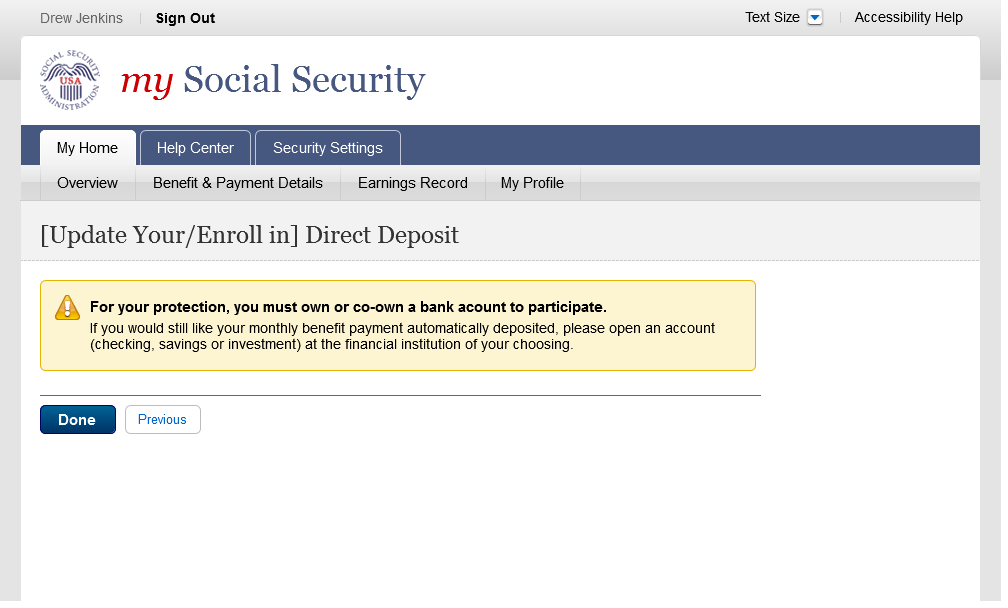Select Overview in the sub-navigation
This screenshot has width=1008, height=608.
[87, 183]
